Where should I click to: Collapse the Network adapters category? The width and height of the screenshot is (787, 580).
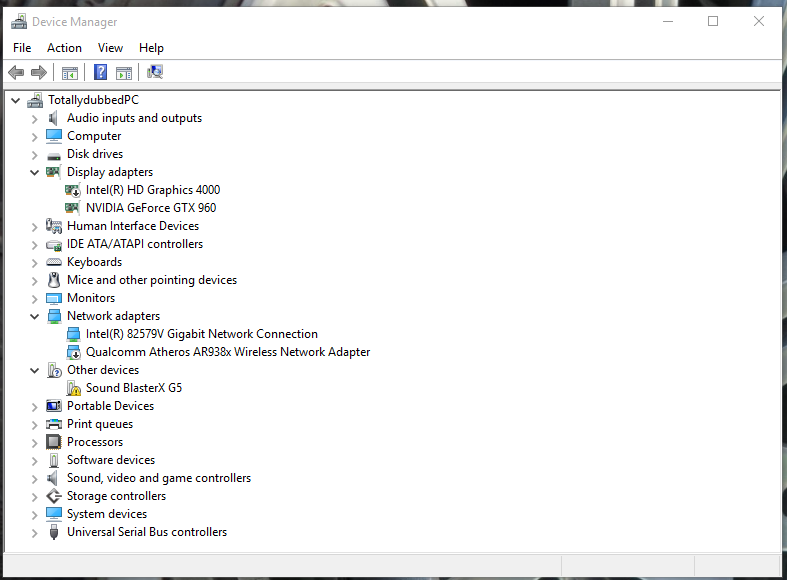coord(35,316)
